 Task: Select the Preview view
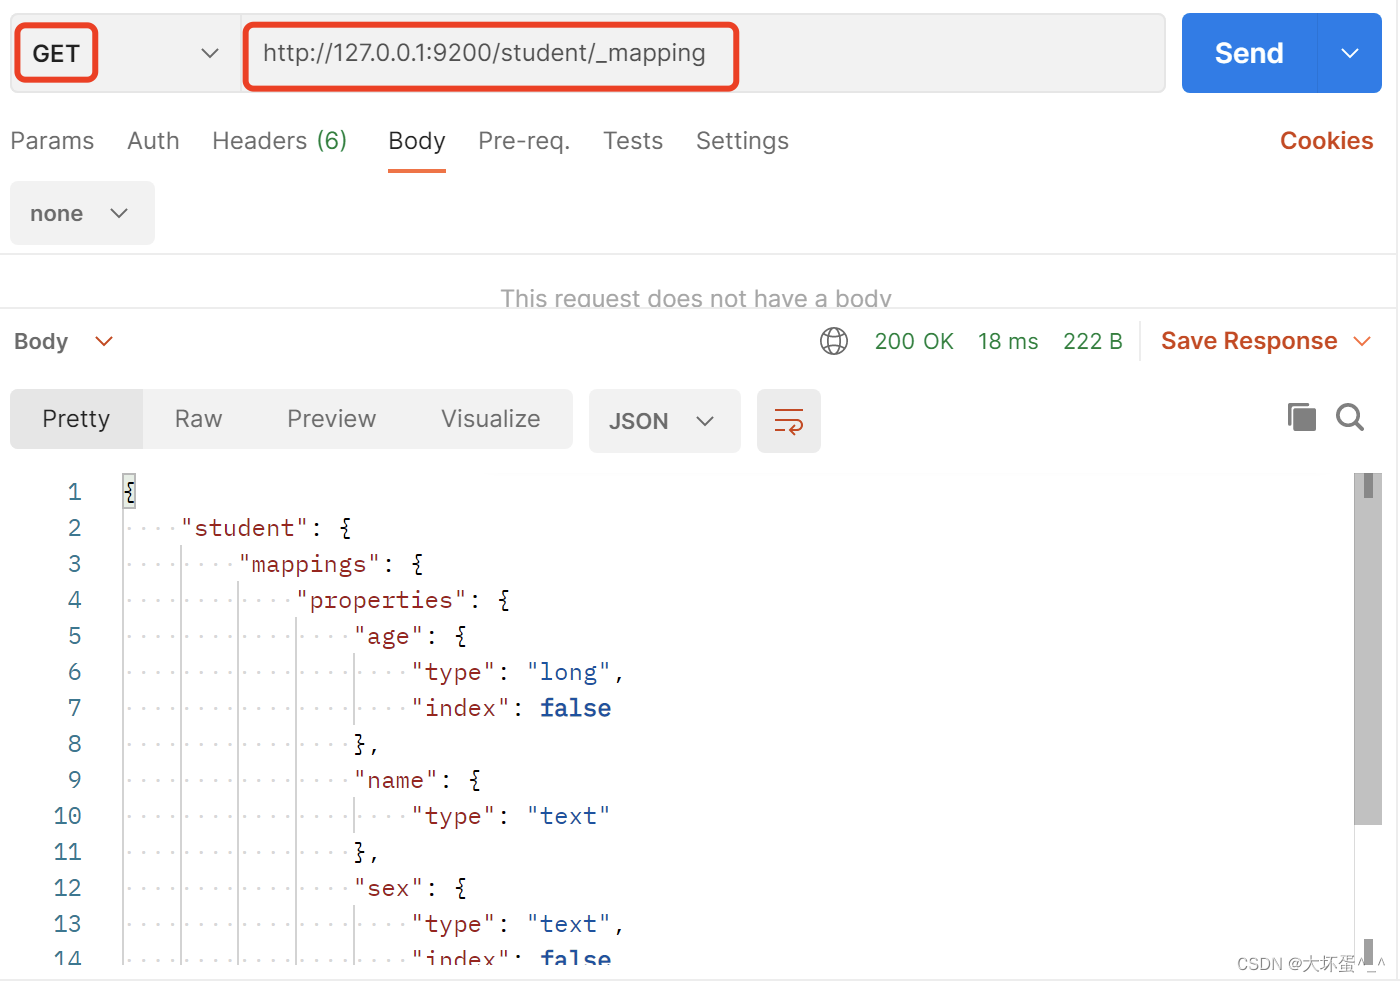(331, 419)
